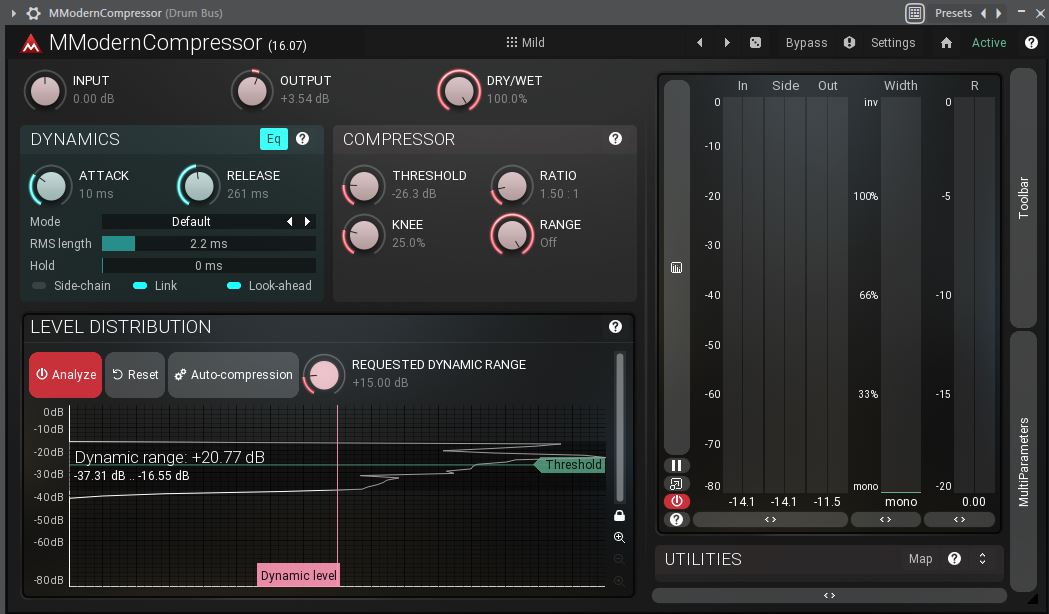Open the Mild preset selector
The image size is (1049, 614).
[526, 42]
